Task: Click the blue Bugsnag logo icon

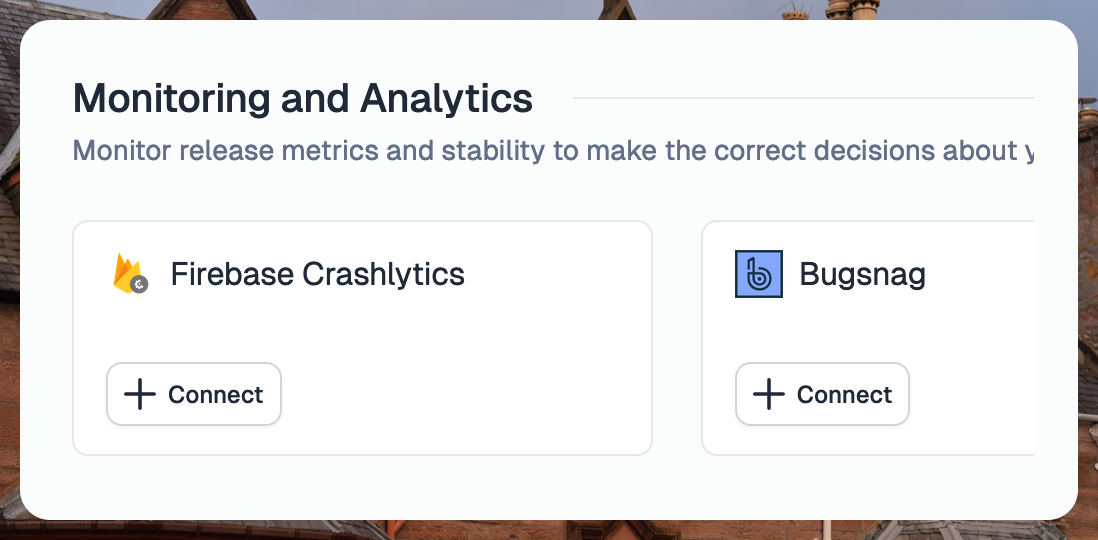Action: coord(758,274)
